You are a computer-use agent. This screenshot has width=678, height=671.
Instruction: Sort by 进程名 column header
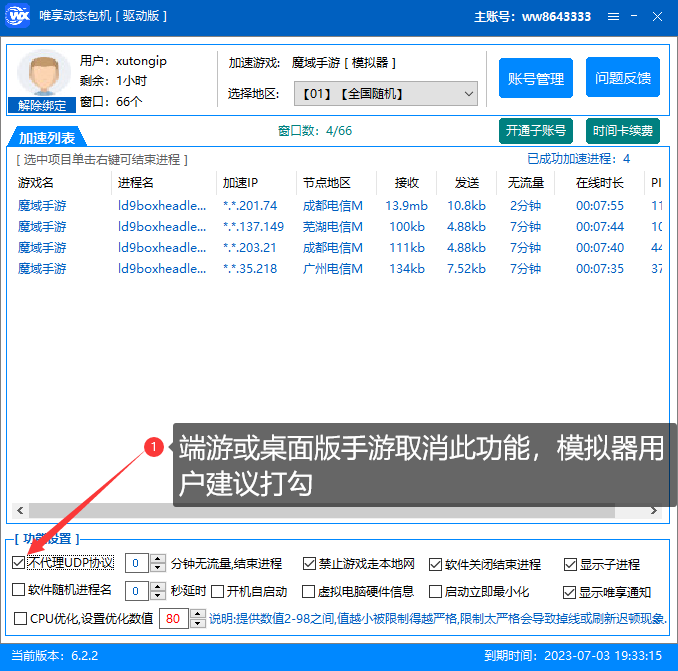[x=136, y=183]
